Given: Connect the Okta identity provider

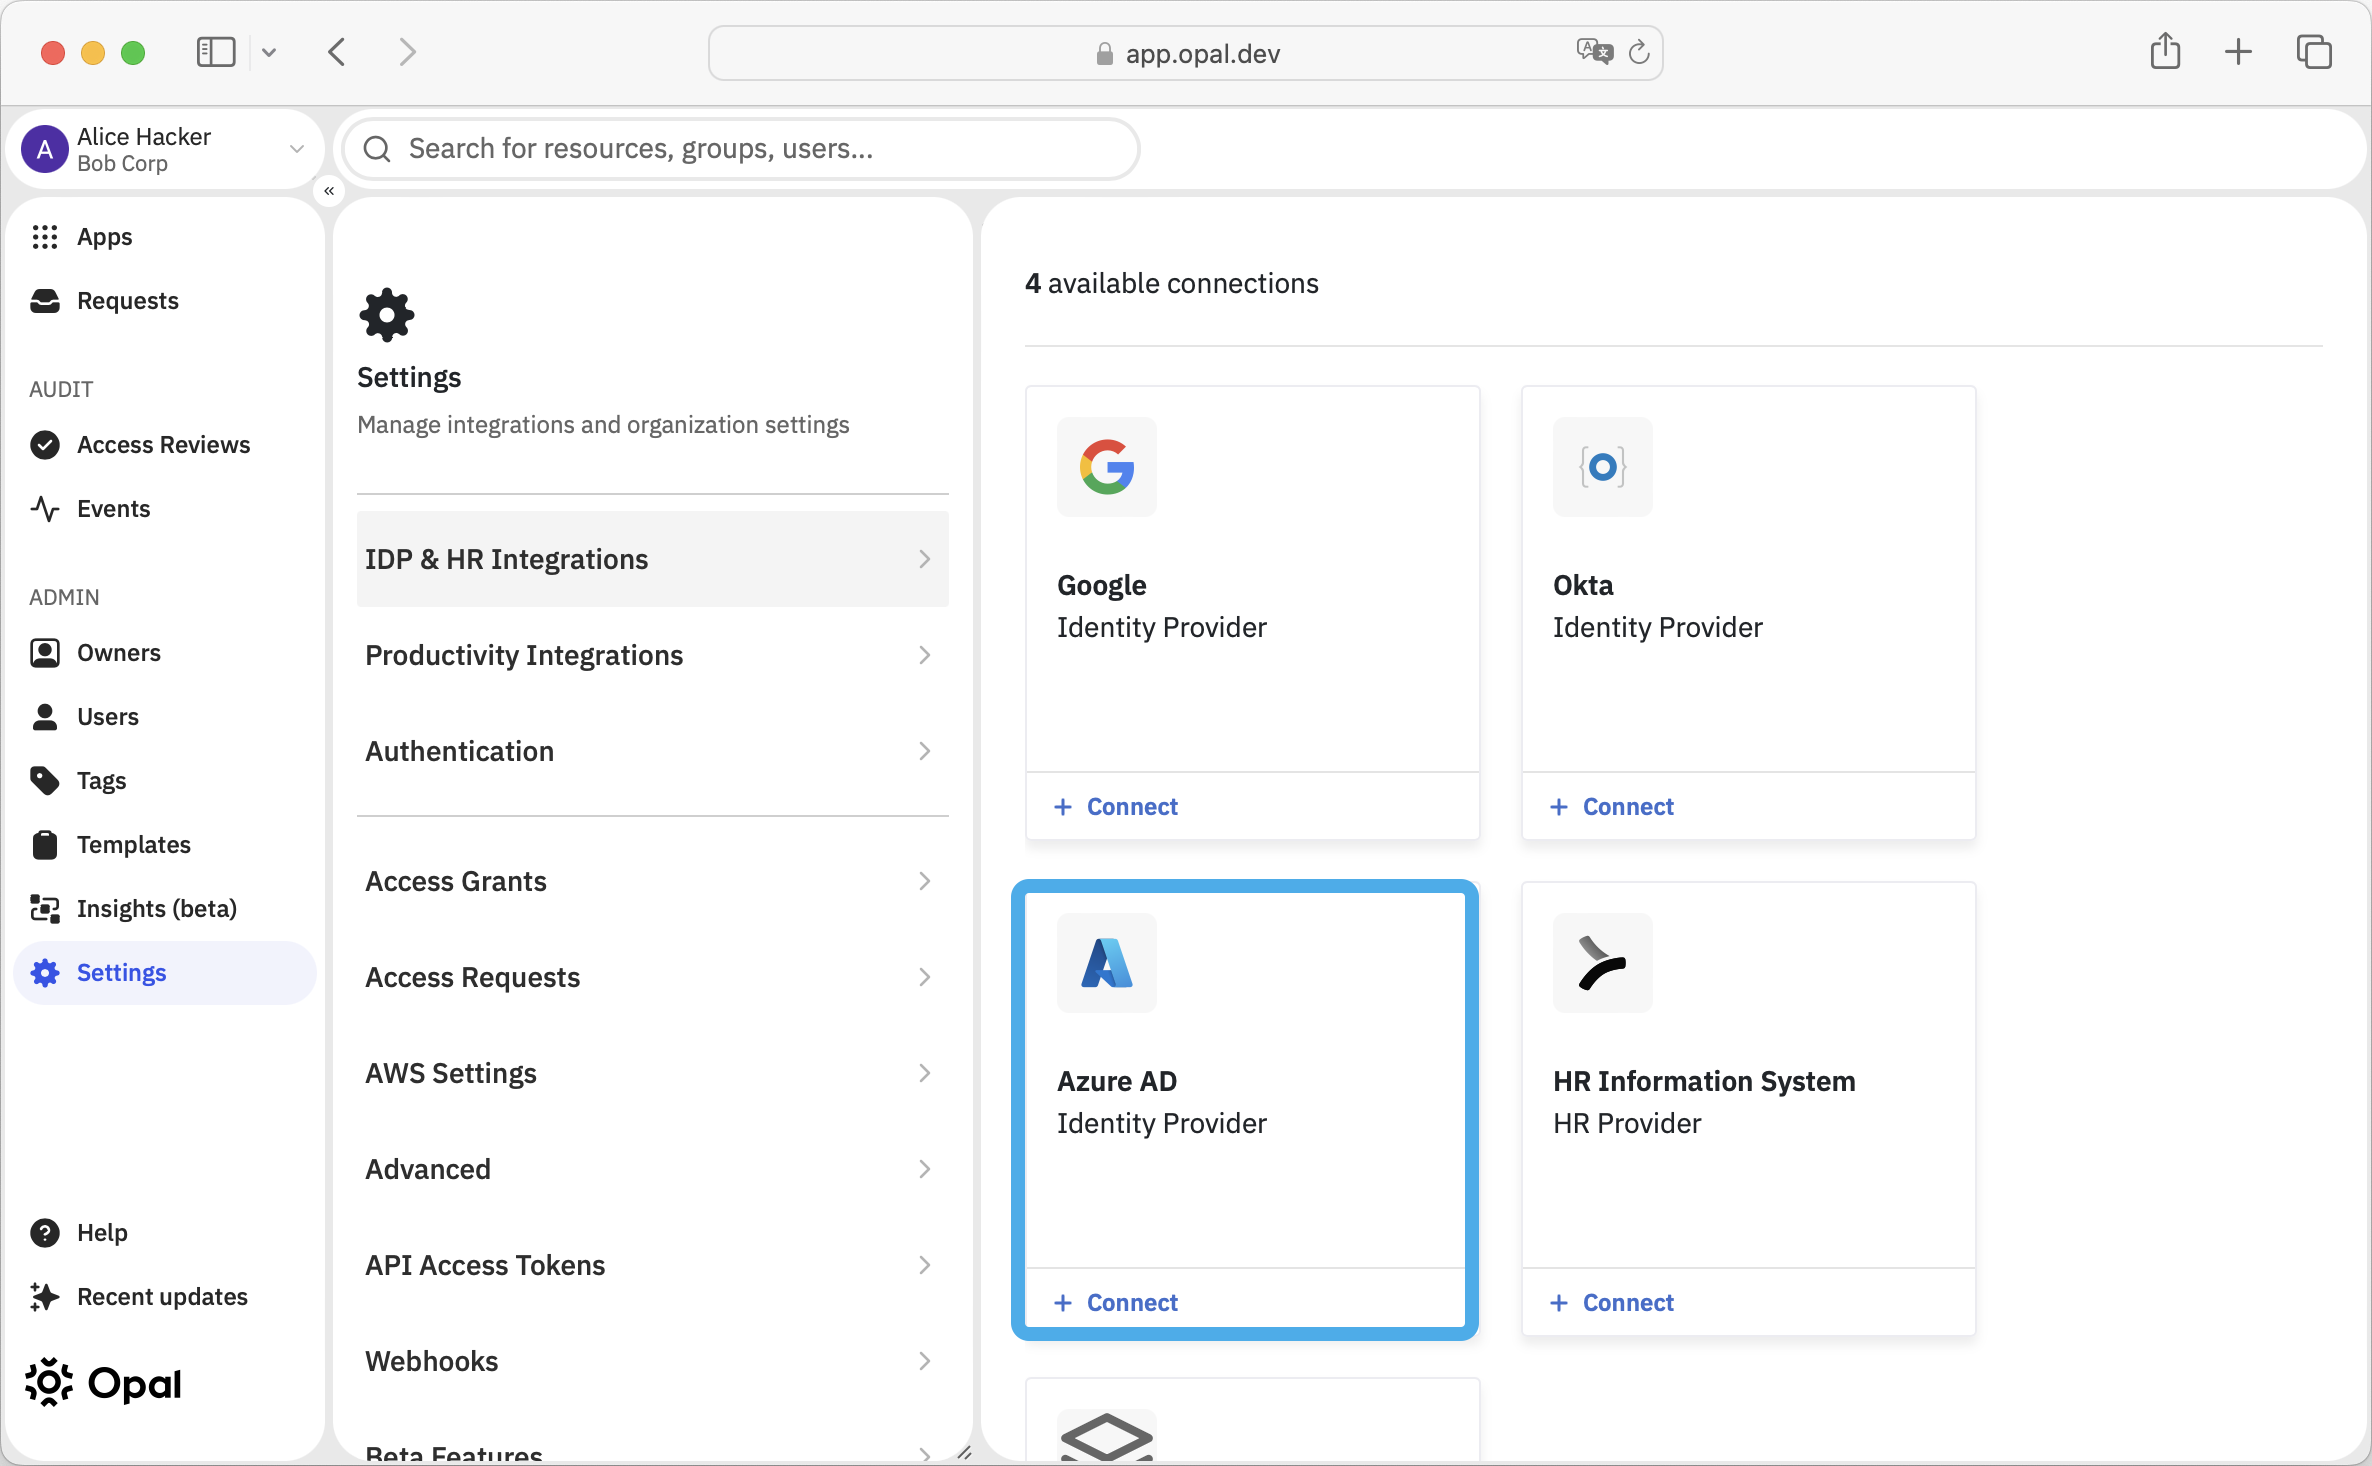Looking at the screenshot, I should [x=1612, y=807].
